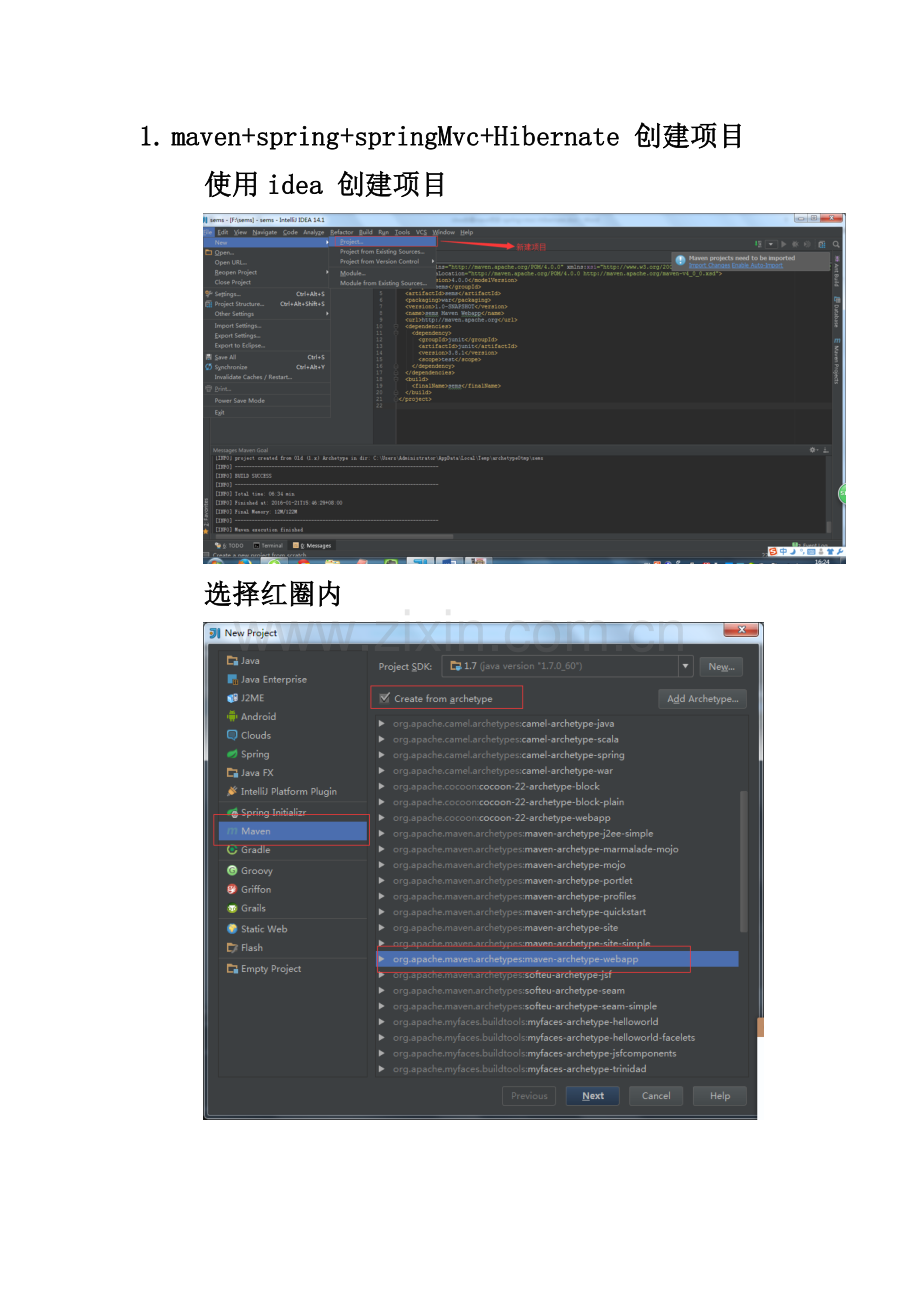Click the Help button in New Project
The width and height of the screenshot is (920, 1302).
coord(720,1096)
